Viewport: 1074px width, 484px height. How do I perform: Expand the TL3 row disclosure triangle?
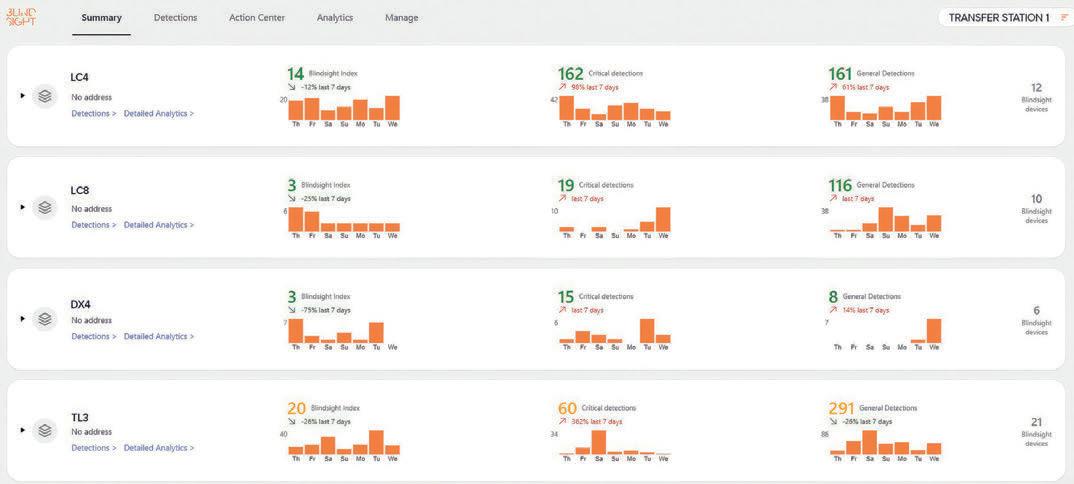pyautogui.click(x=23, y=430)
